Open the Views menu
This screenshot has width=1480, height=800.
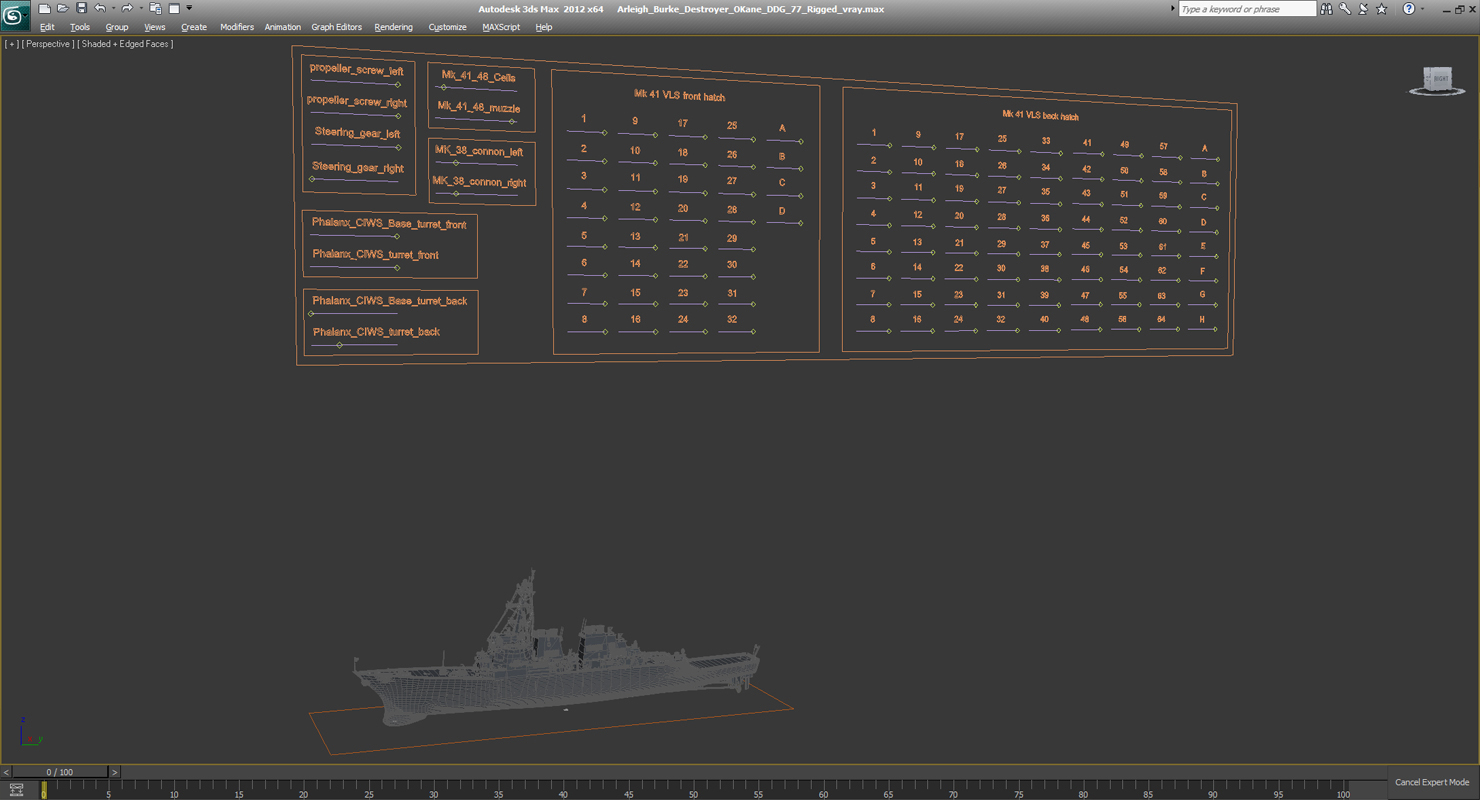click(x=155, y=27)
